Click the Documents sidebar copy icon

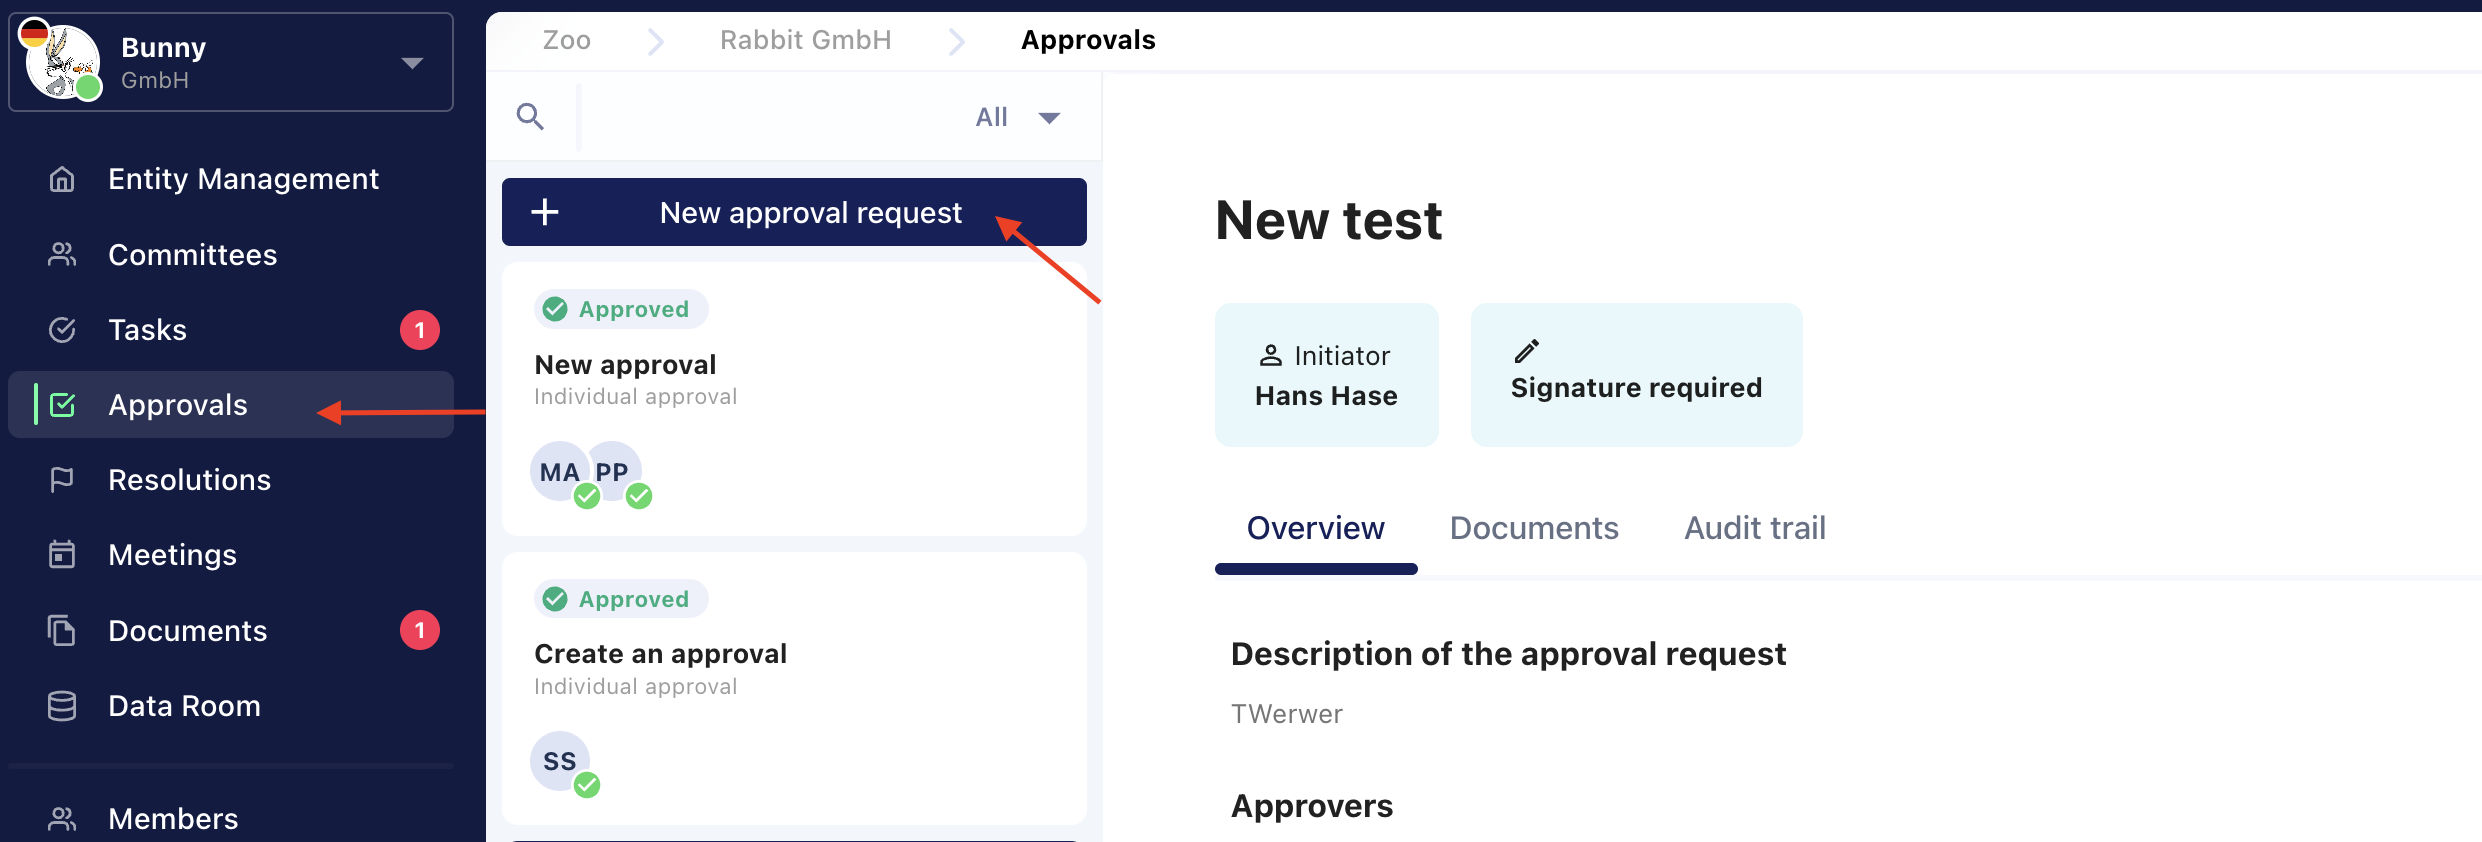tap(62, 631)
